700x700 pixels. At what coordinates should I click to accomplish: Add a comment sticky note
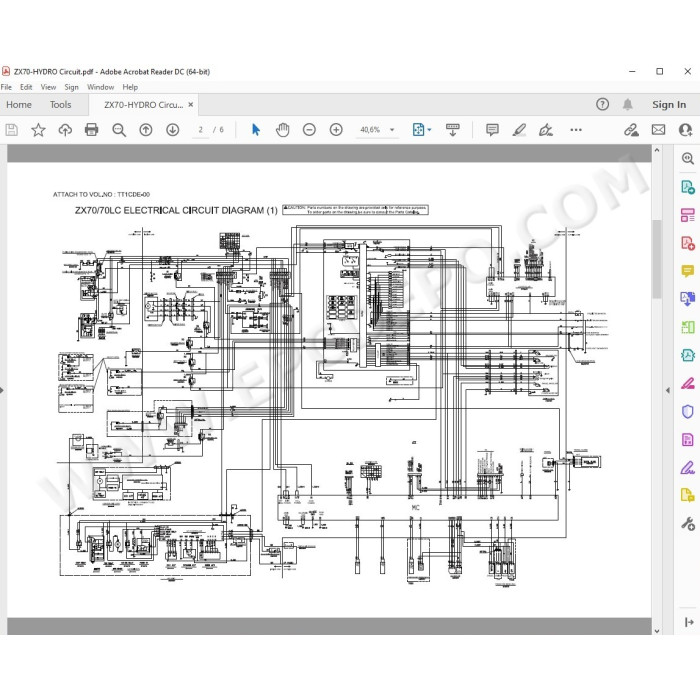pos(492,130)
